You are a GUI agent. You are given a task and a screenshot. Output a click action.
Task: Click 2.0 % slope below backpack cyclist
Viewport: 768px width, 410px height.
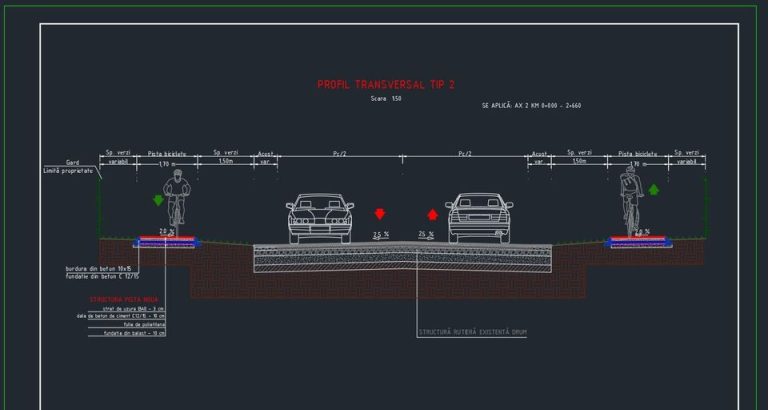[x=642, y=232]
